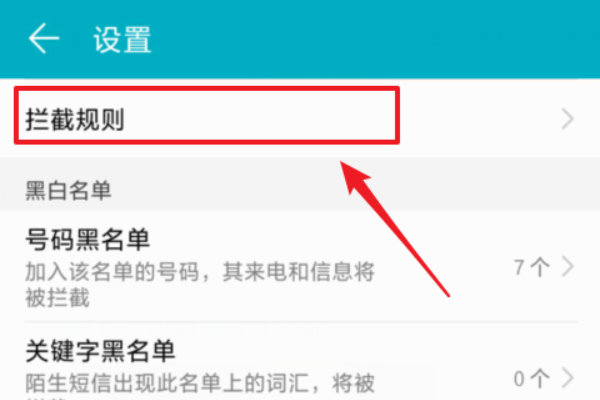Tap the 黑白名单 section header
The height and width of the screenshot is (400, 600).
pyautogui.click(x=68, y=190)
